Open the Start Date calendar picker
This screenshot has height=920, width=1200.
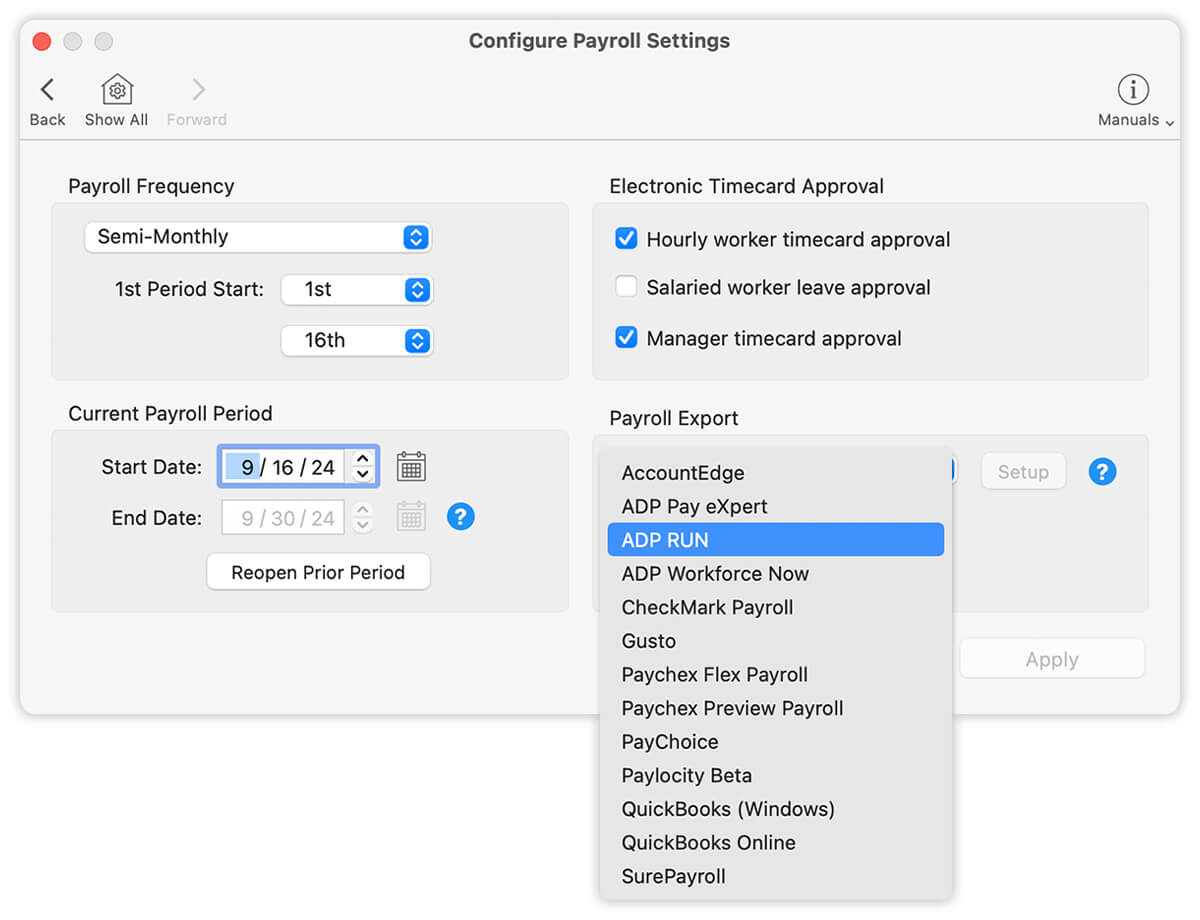tap(410, 465)
